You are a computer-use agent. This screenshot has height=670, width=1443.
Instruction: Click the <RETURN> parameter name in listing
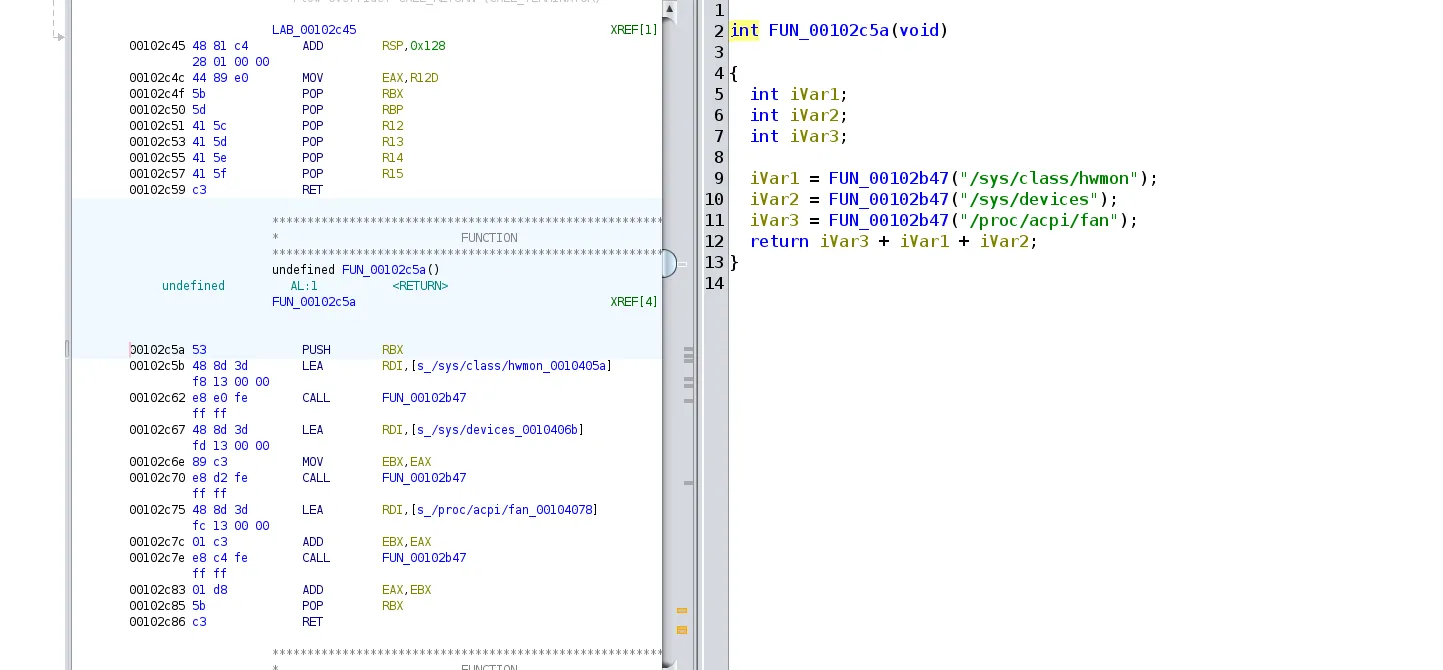point(420,286)
